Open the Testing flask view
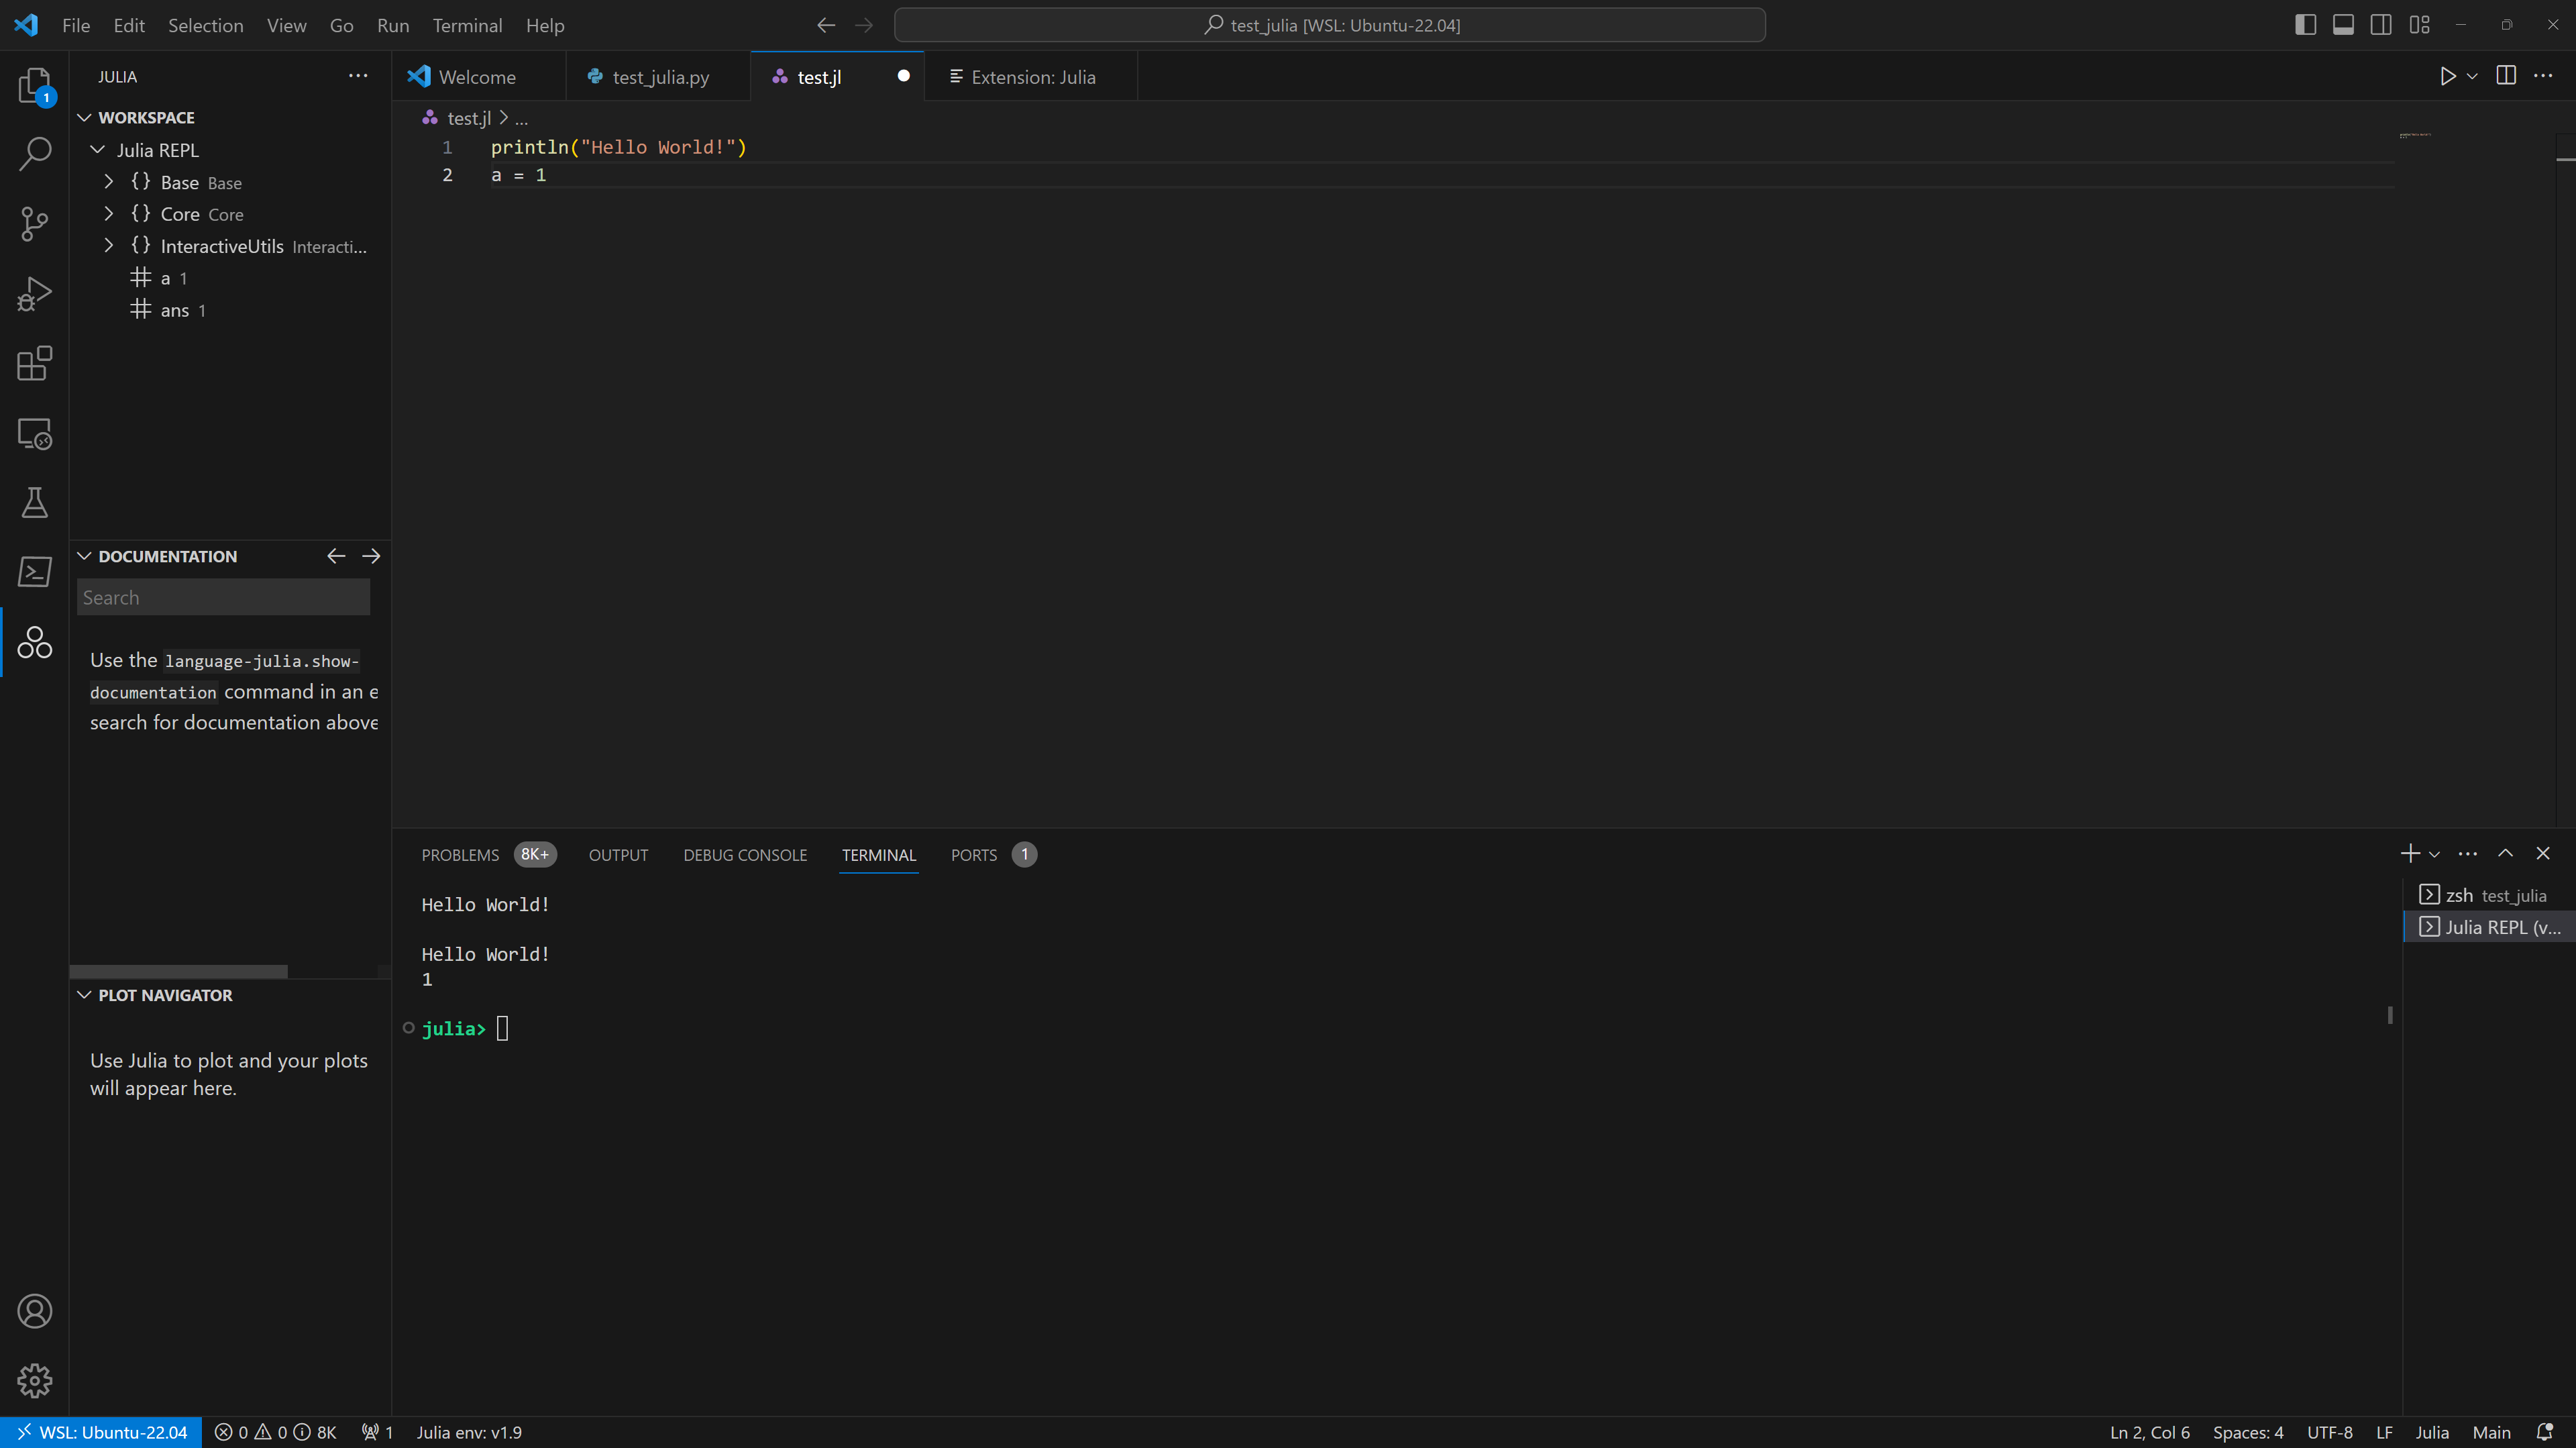 coord(35,502)
